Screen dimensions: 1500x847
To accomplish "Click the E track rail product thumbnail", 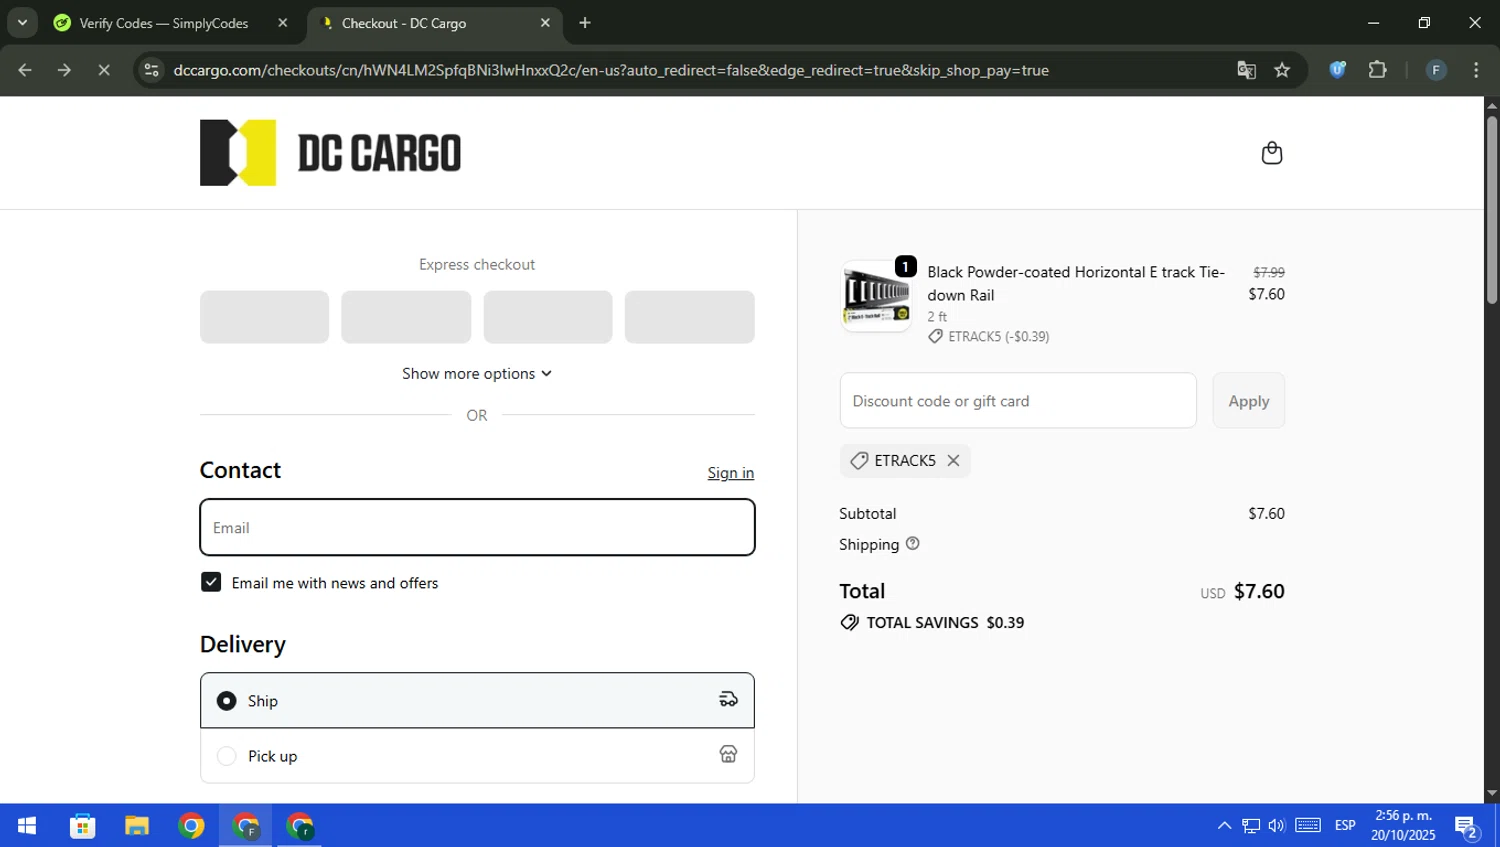I will pyautogui.click(x=876, y=297).
